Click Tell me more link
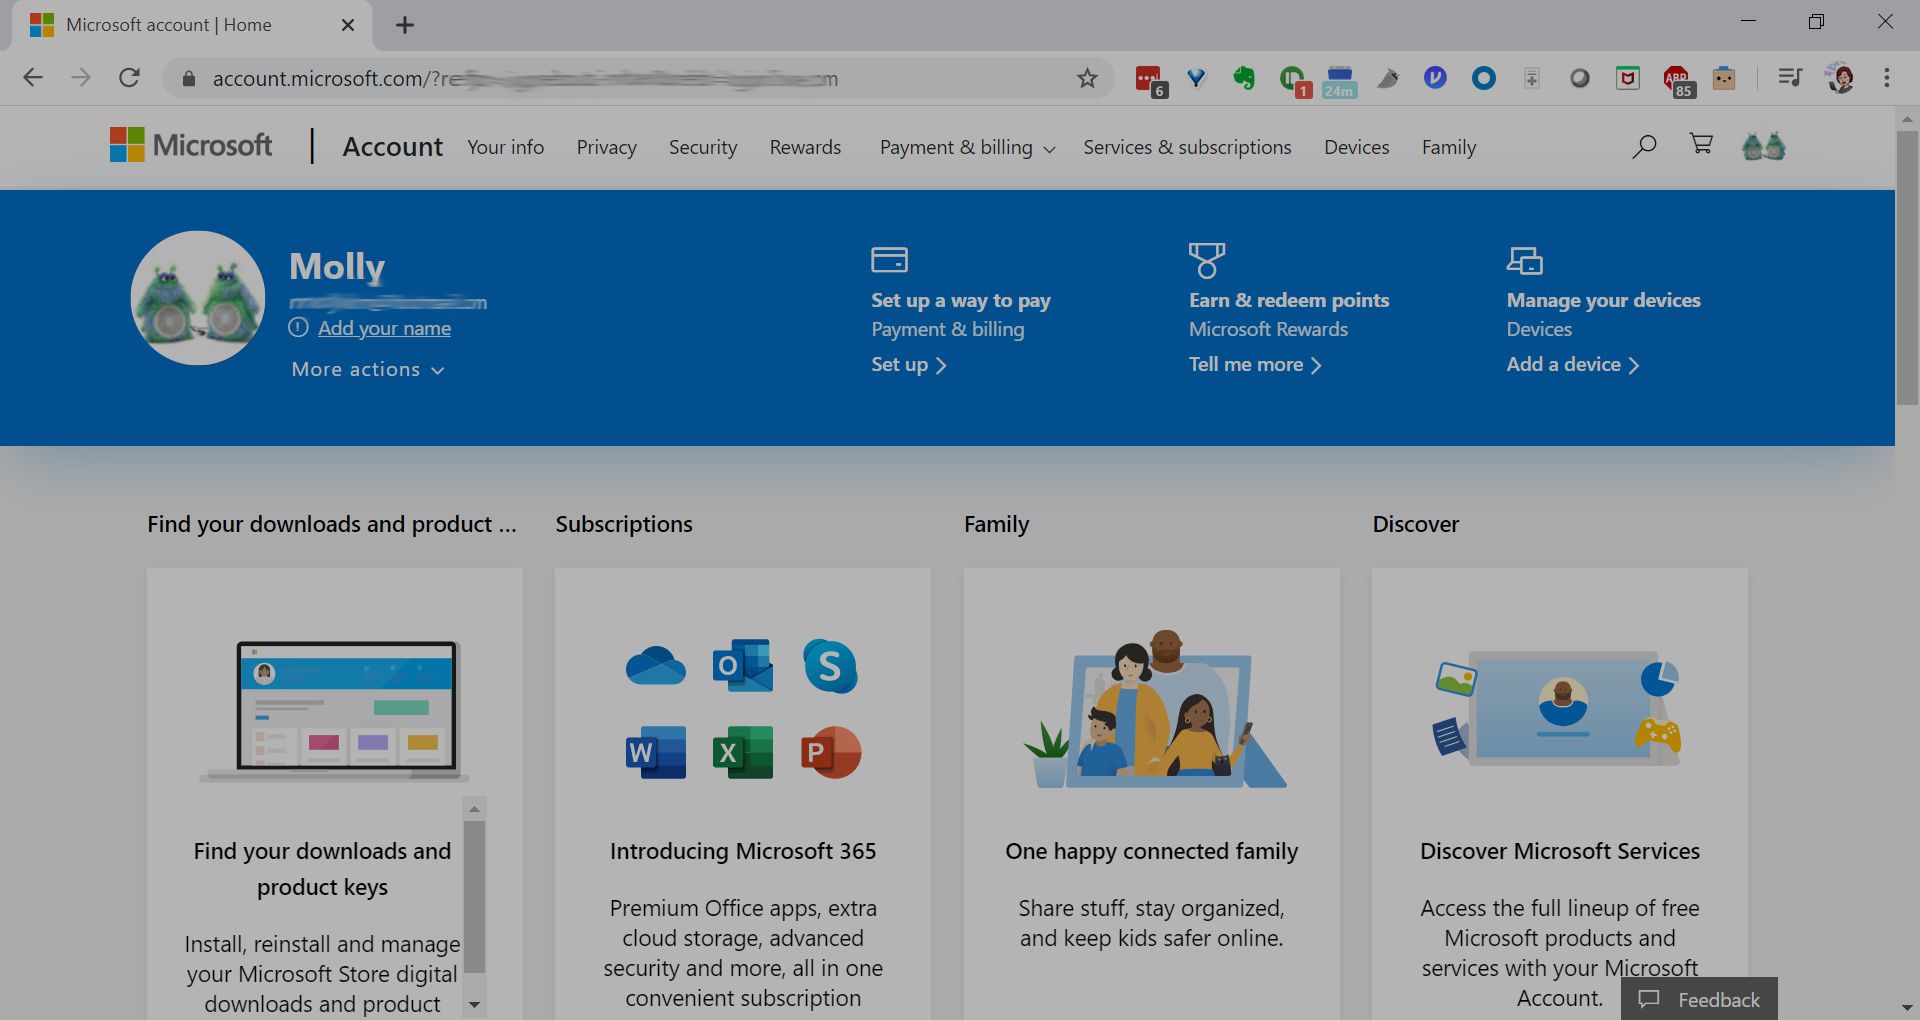The width and height of the screenshot is (1920, 1020). (1255, 365)
